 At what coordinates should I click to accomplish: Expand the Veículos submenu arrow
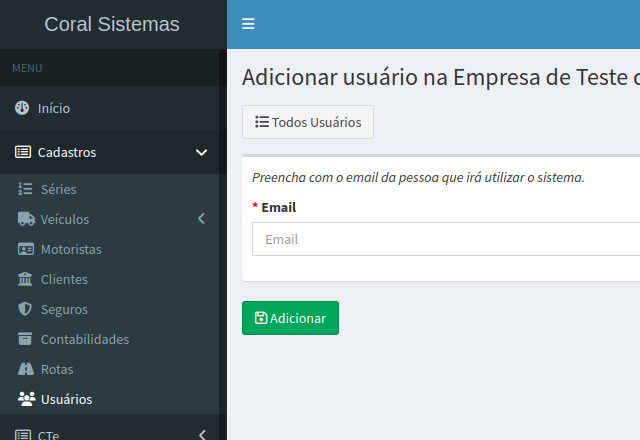[x=201, y=219]
